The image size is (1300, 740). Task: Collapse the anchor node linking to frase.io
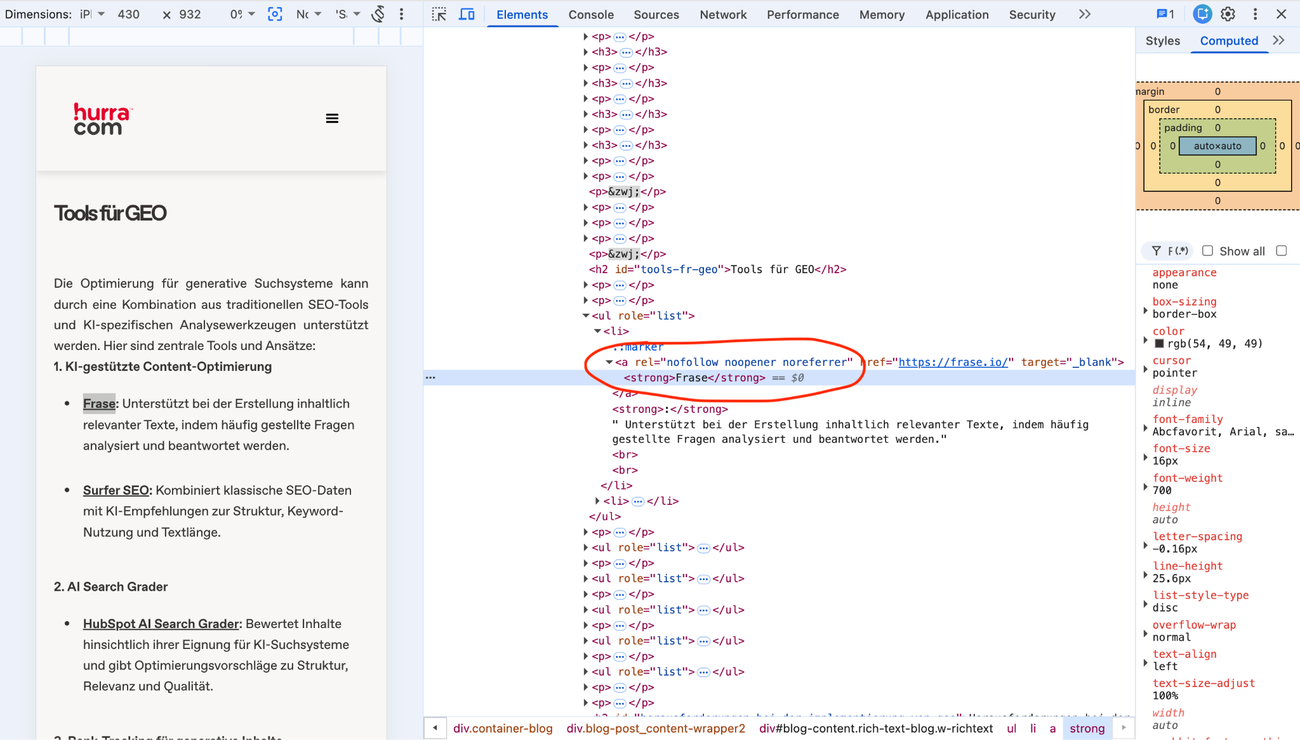[609, 362]
